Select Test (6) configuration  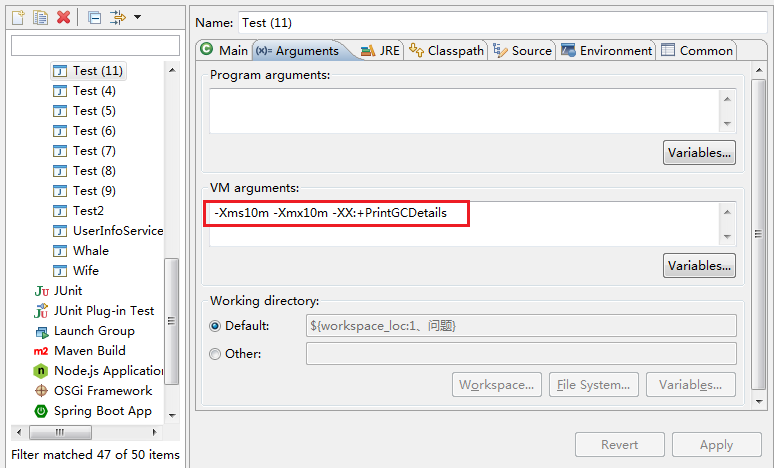84,131
